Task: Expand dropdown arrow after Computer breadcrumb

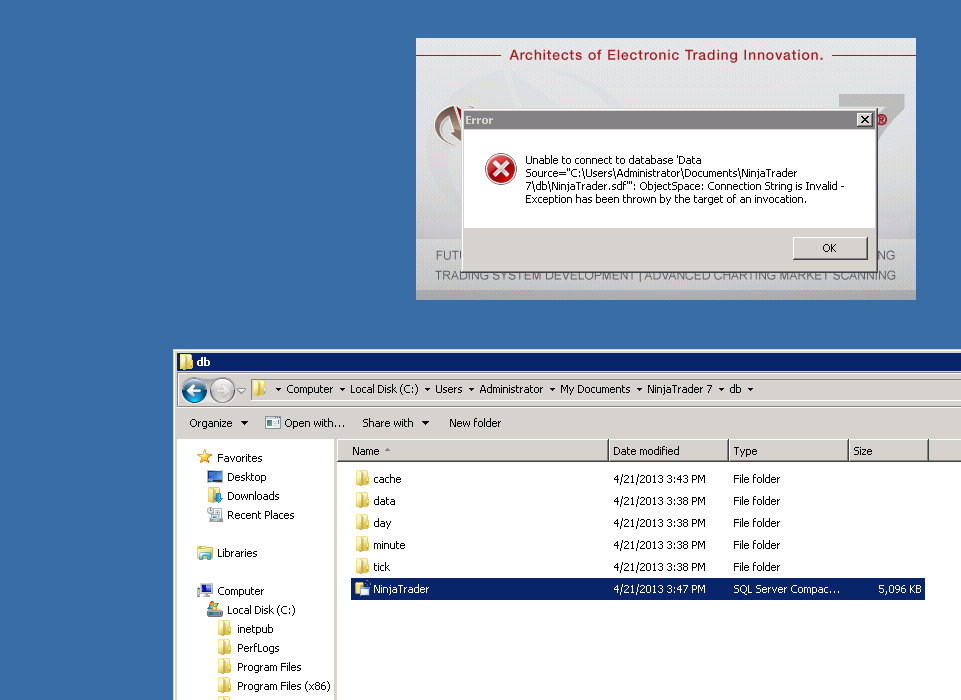Action: pos(342,390)
